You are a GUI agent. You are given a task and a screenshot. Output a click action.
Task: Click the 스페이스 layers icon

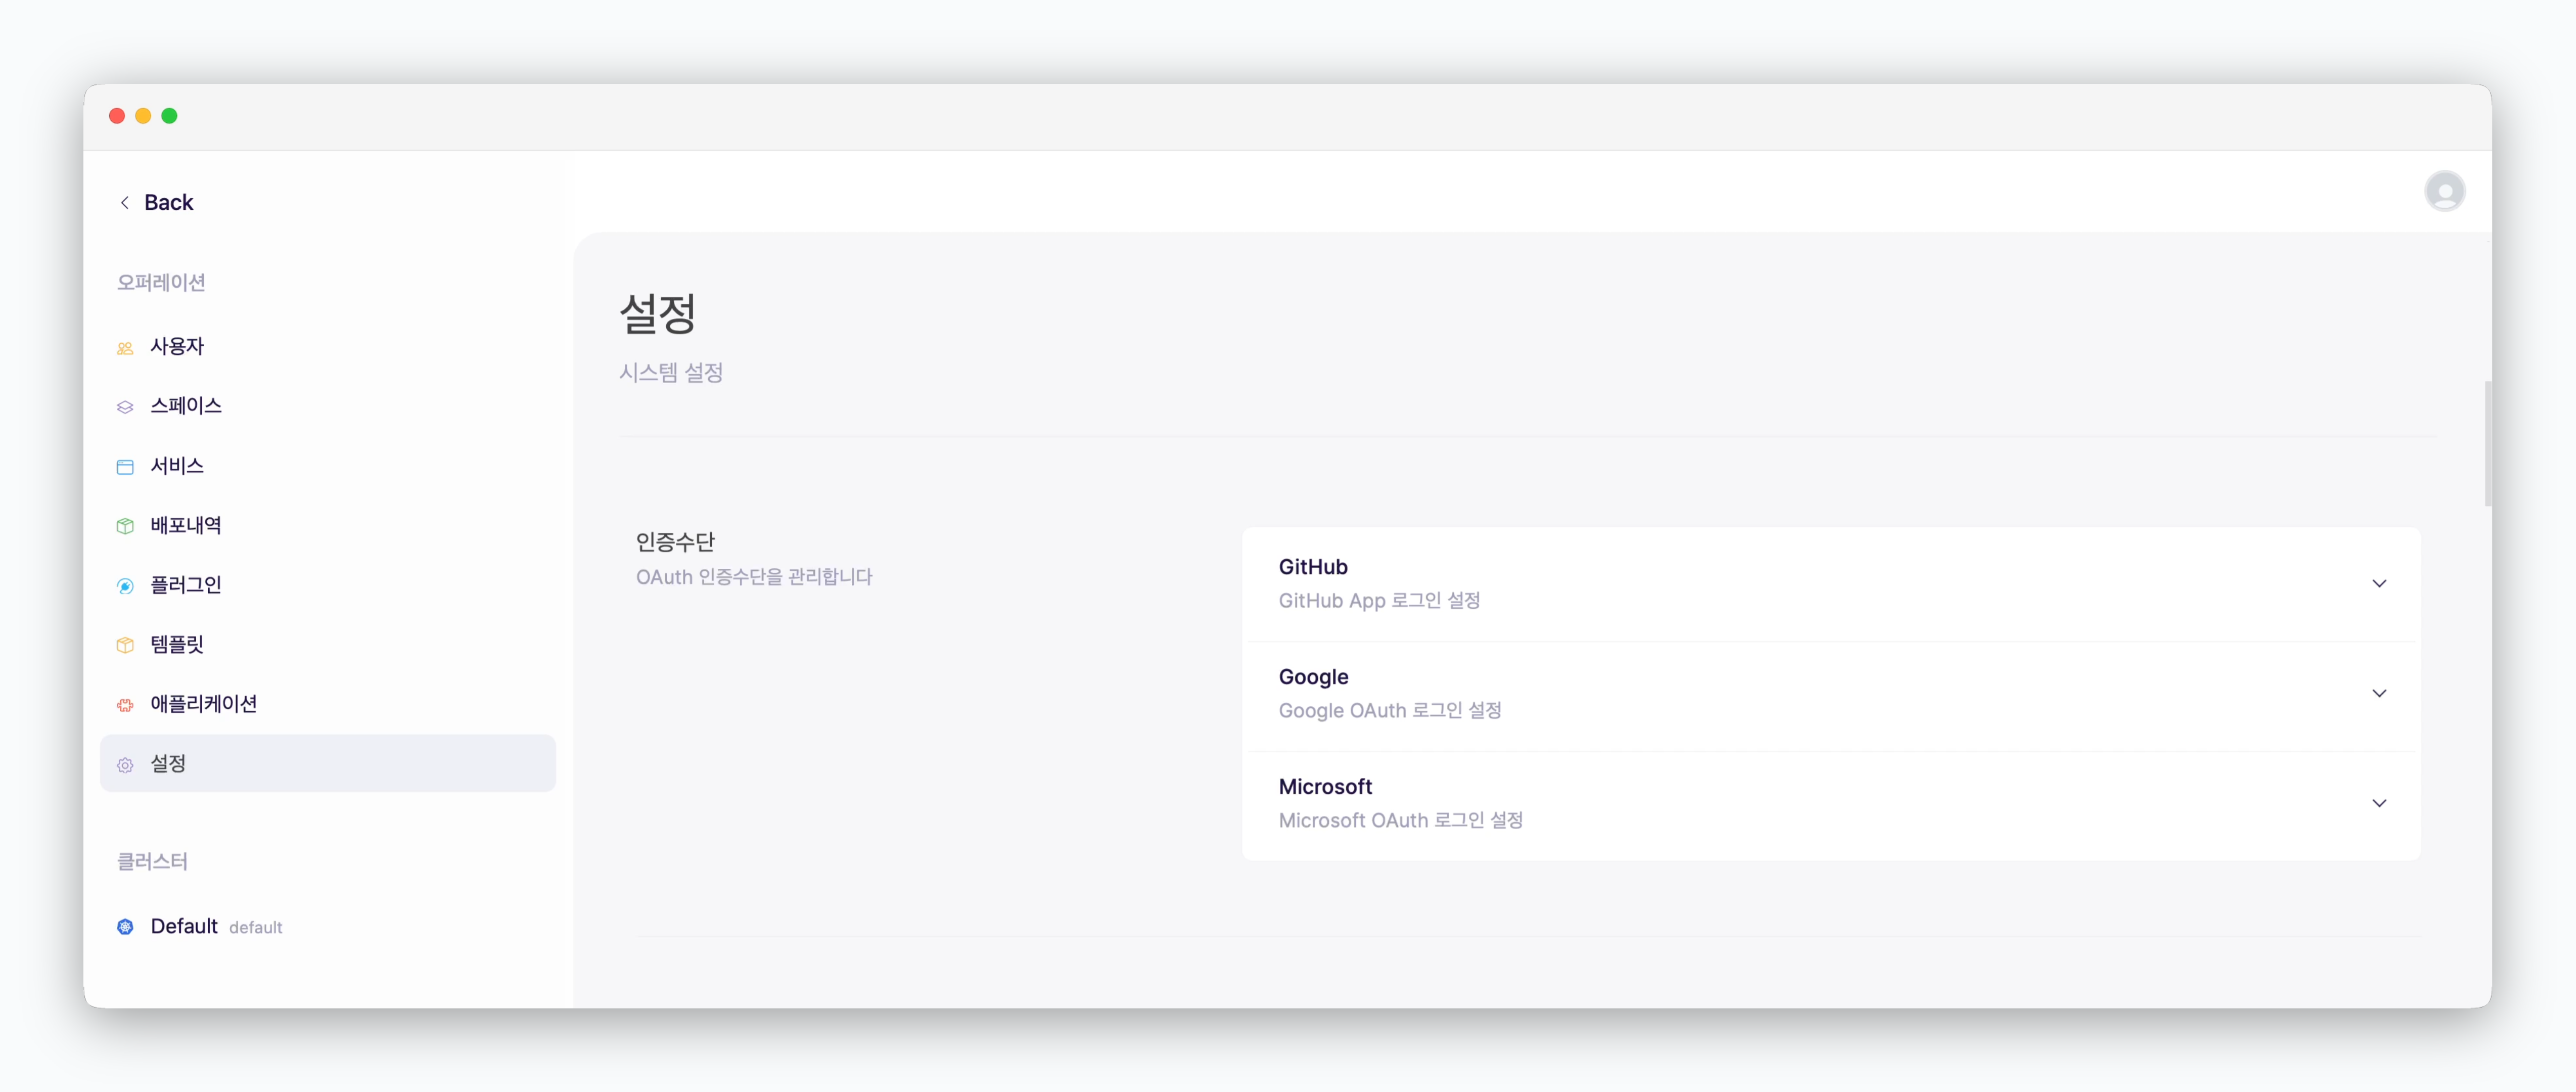click(x=125, y=407)
